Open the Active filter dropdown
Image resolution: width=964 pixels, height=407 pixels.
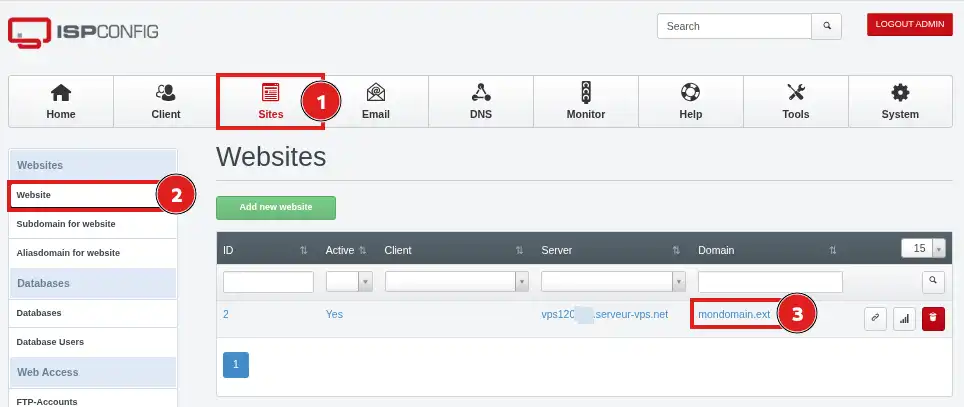[x=349, y=282]
